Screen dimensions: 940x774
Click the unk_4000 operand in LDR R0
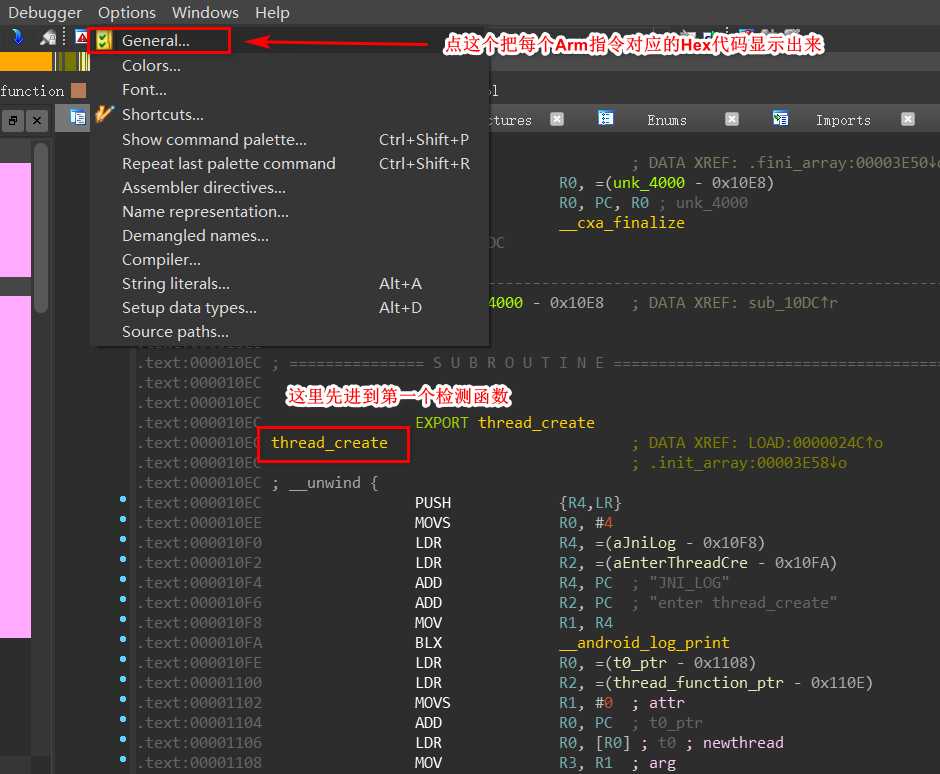click(649, 183)
